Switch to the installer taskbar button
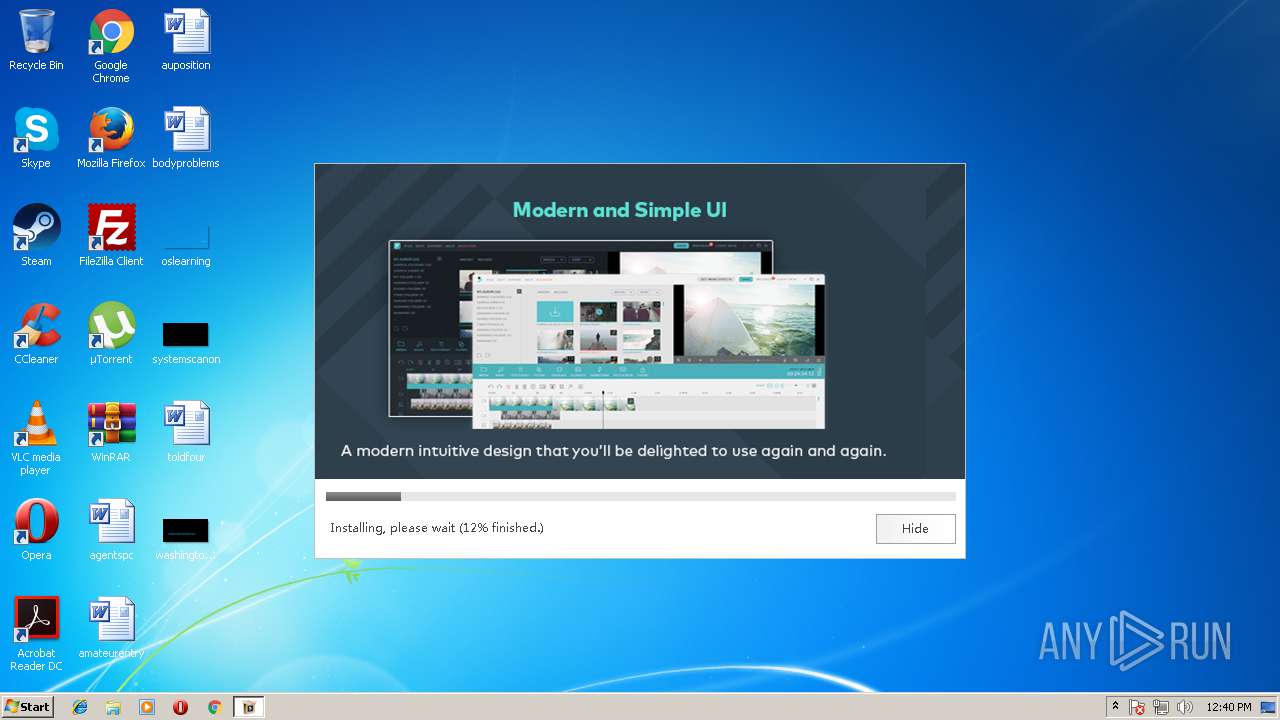Screen dimensions: 1280x720 (x=249, y=707)
